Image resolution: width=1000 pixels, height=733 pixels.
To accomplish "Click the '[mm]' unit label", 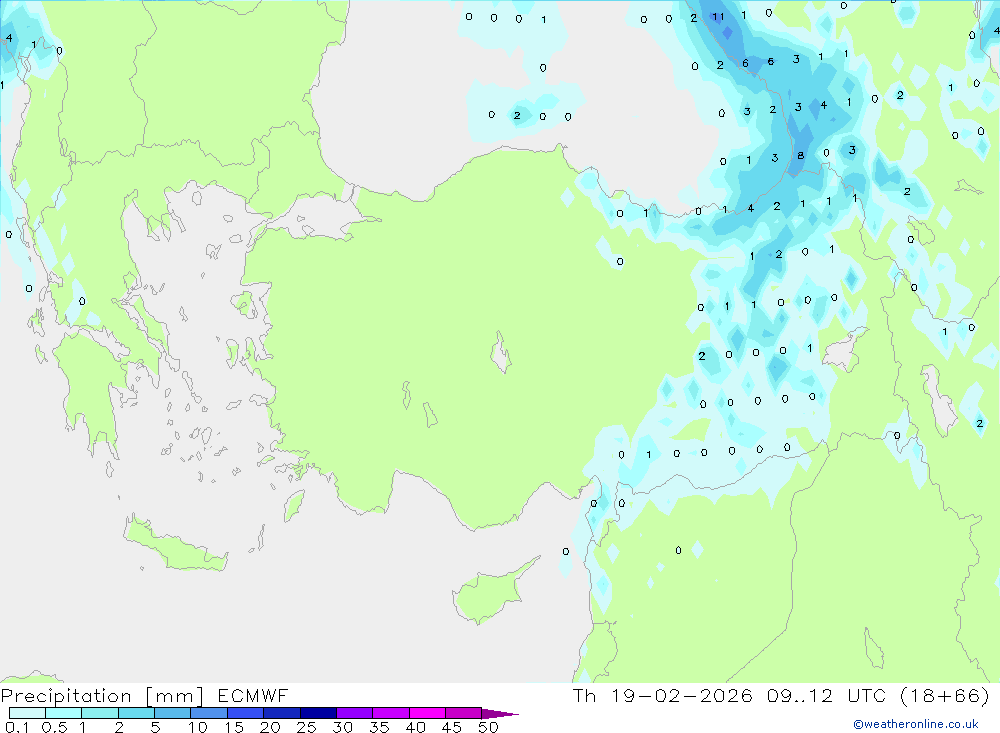I will point(175,696).
